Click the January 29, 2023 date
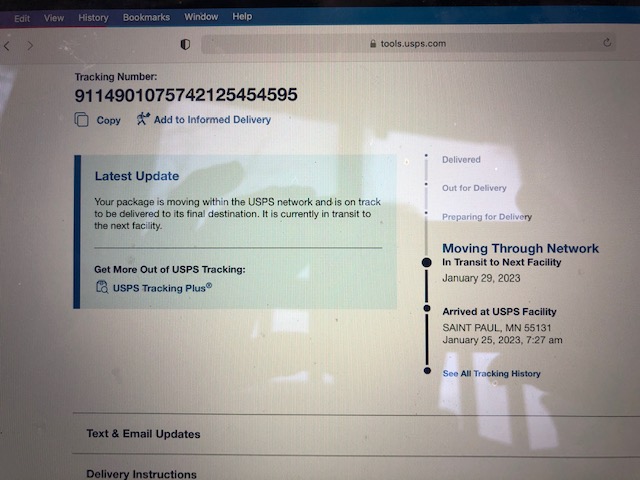Image resolution: width=640 pixels, height=480 pixels. click(x=481, y=278)
